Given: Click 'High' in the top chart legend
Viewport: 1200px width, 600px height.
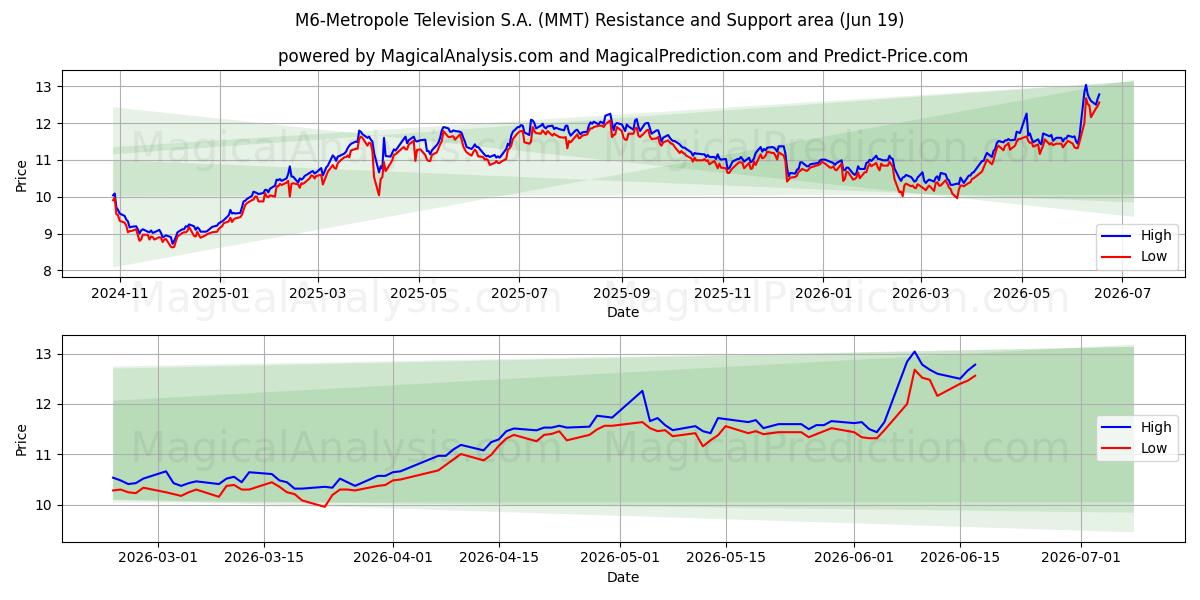Looking at the screenshot, I should click(x=1154, y=236).
